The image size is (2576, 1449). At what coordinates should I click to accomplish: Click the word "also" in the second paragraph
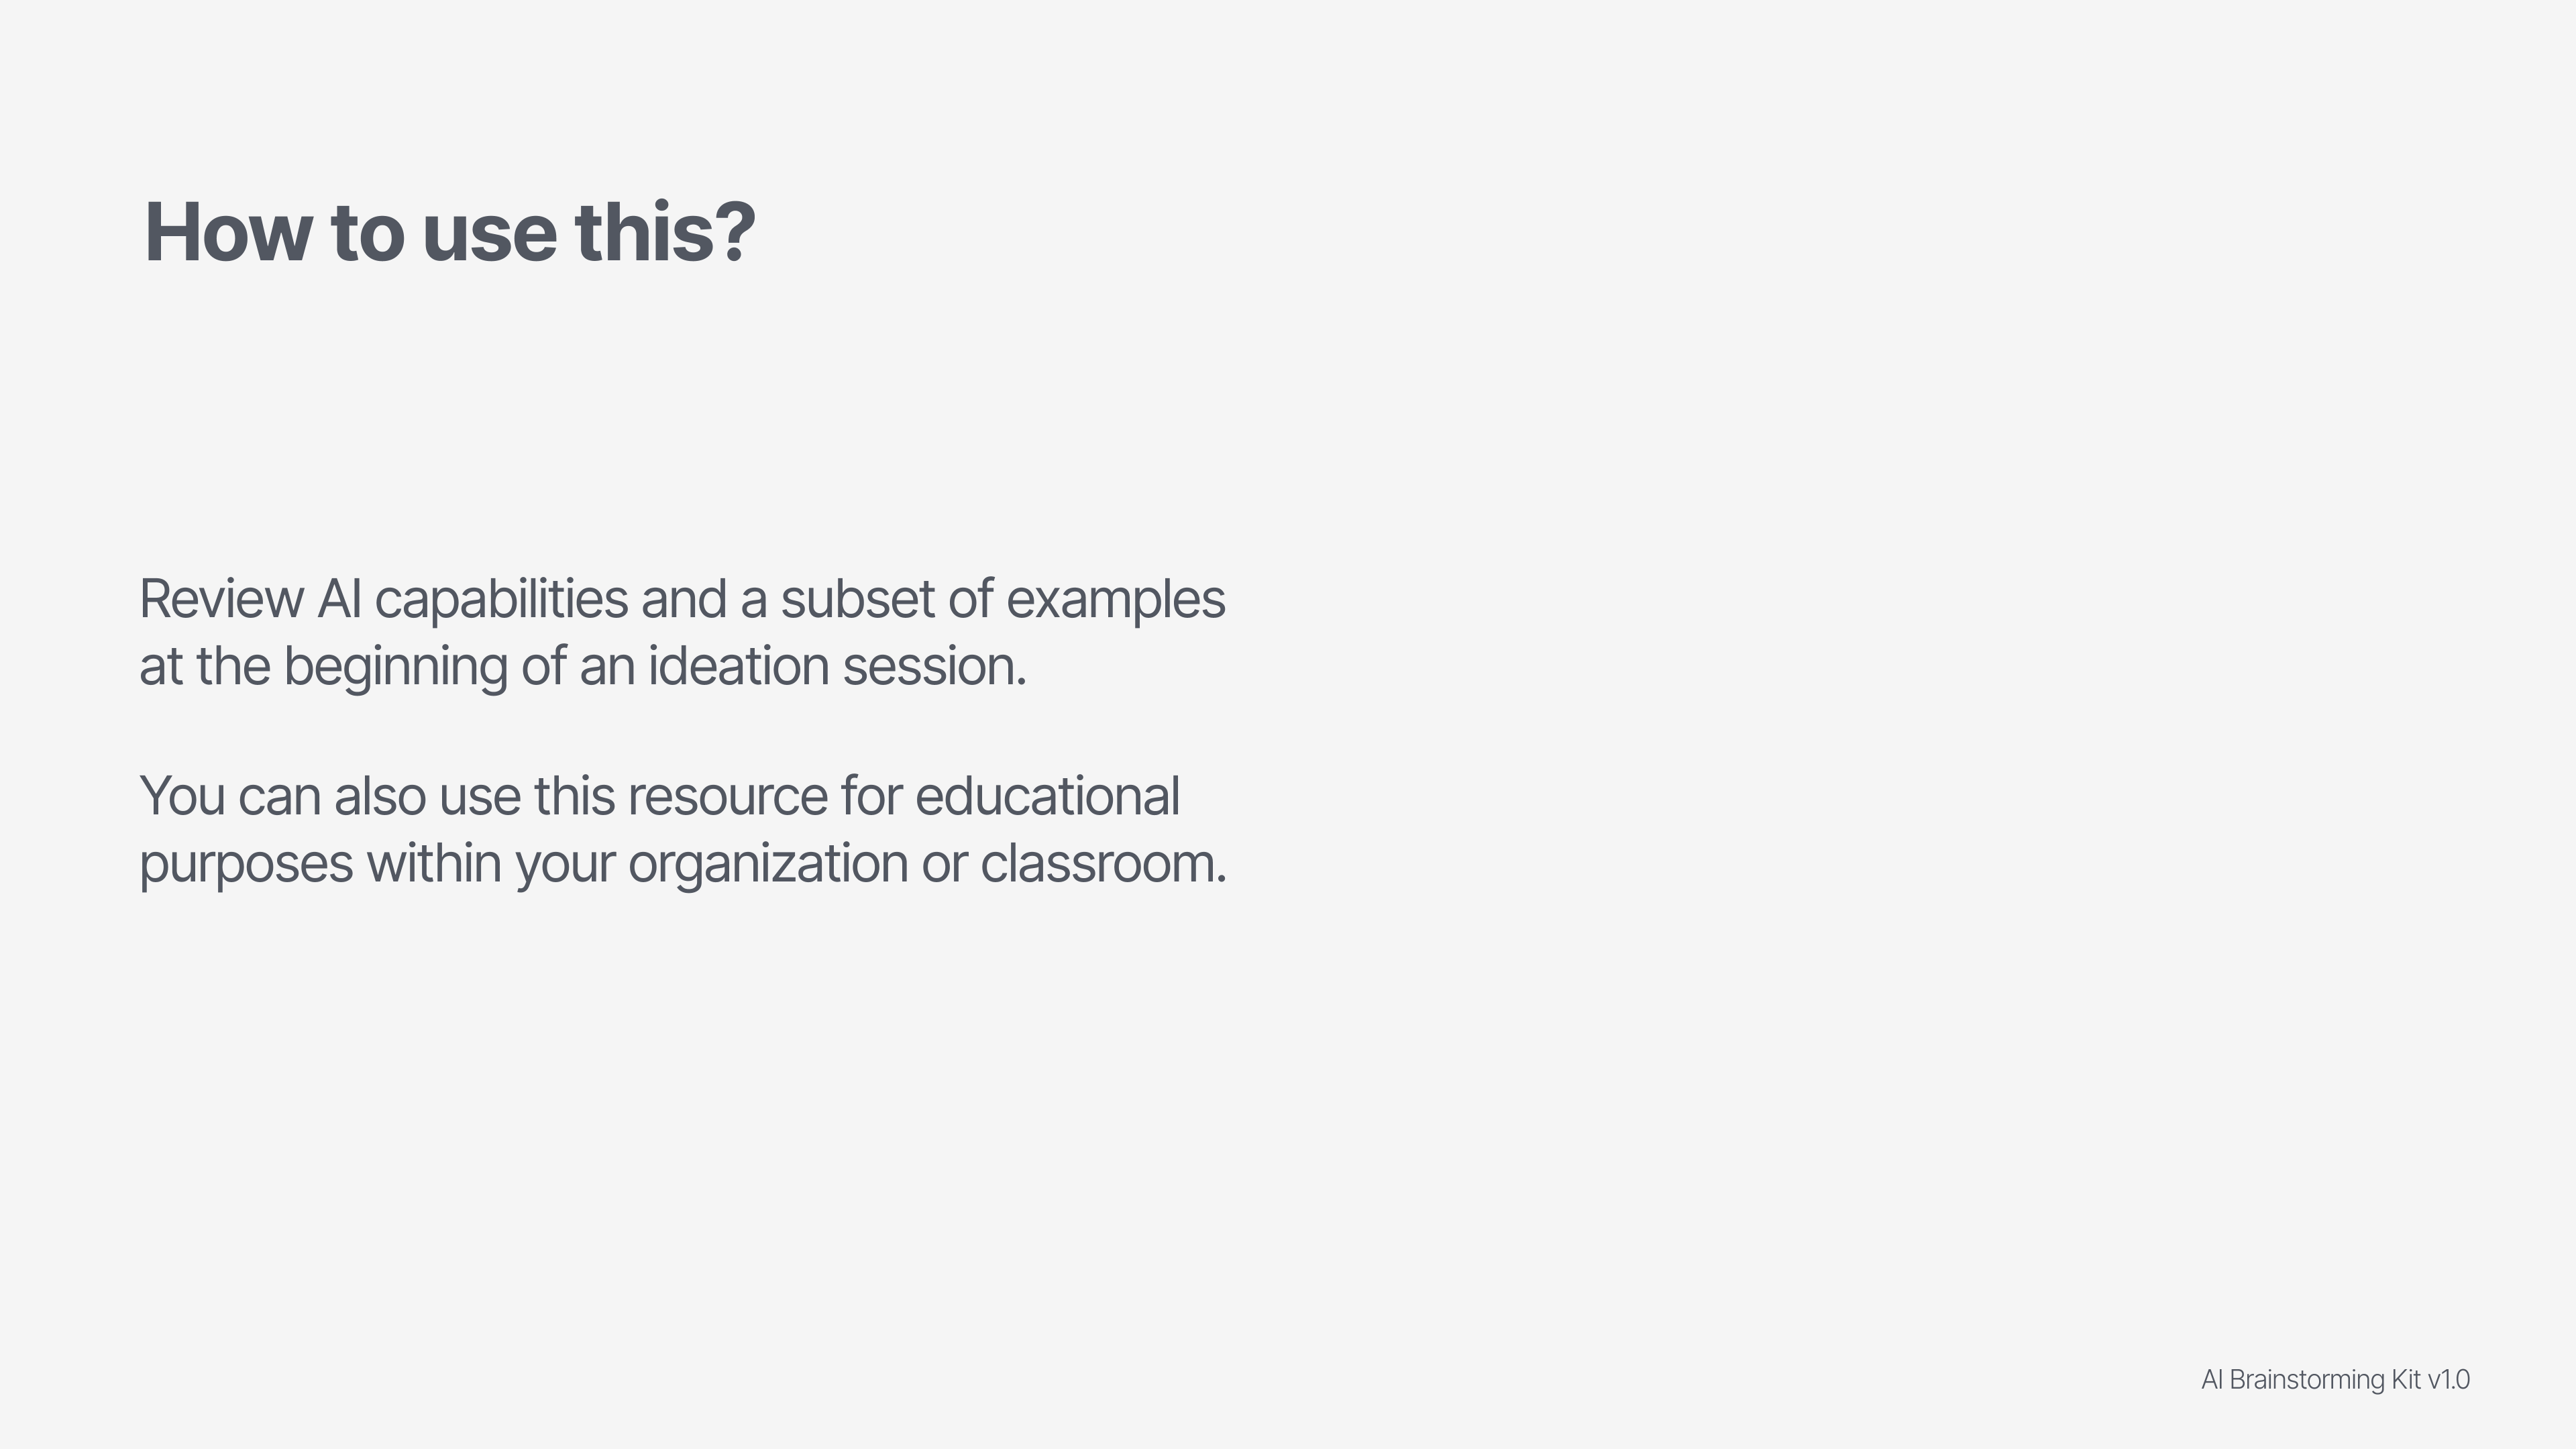[380, 796]
